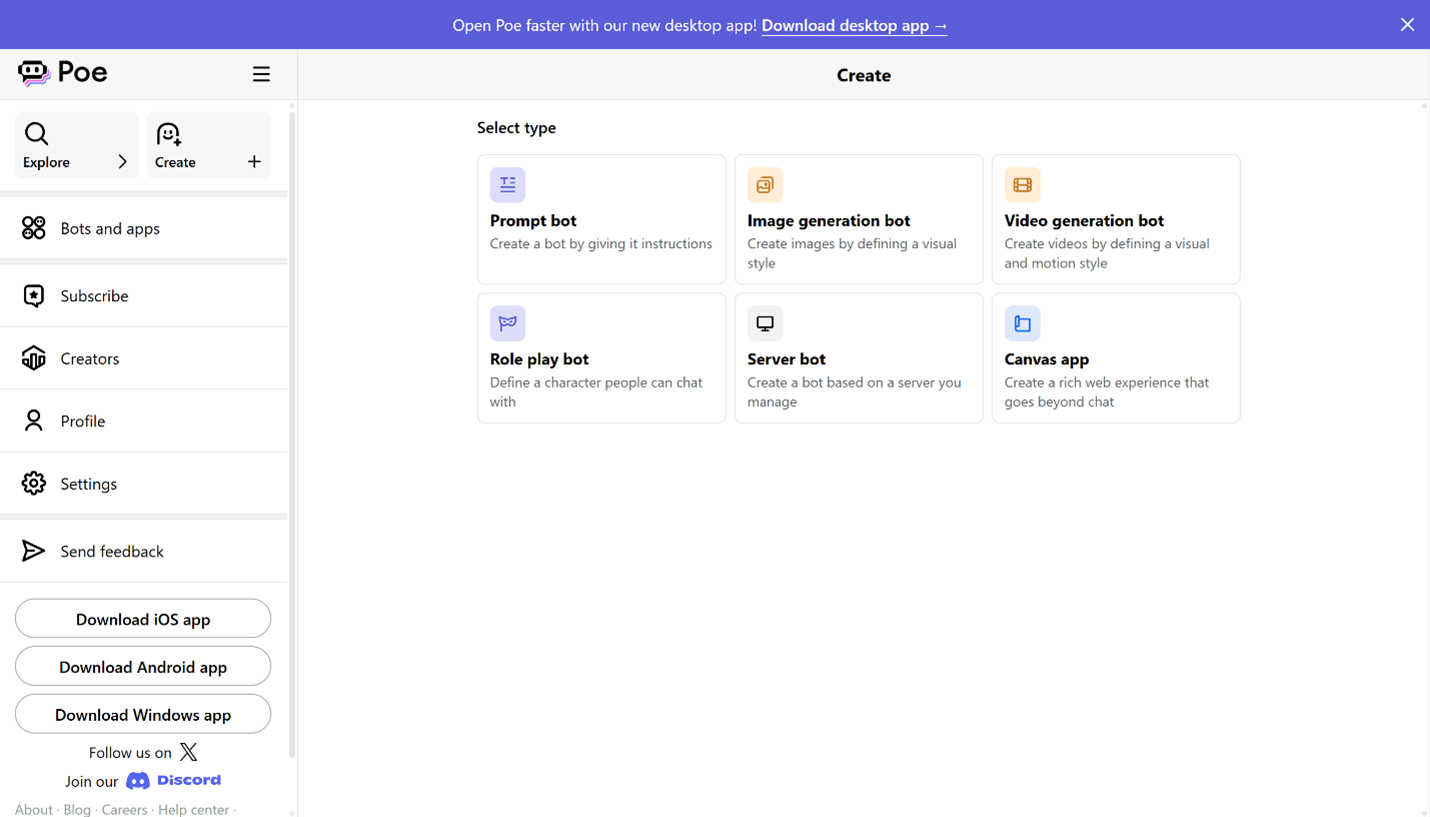Dismiss the desktop app banner
This screenshot has height=817, width=1430.
[1407, 25]
